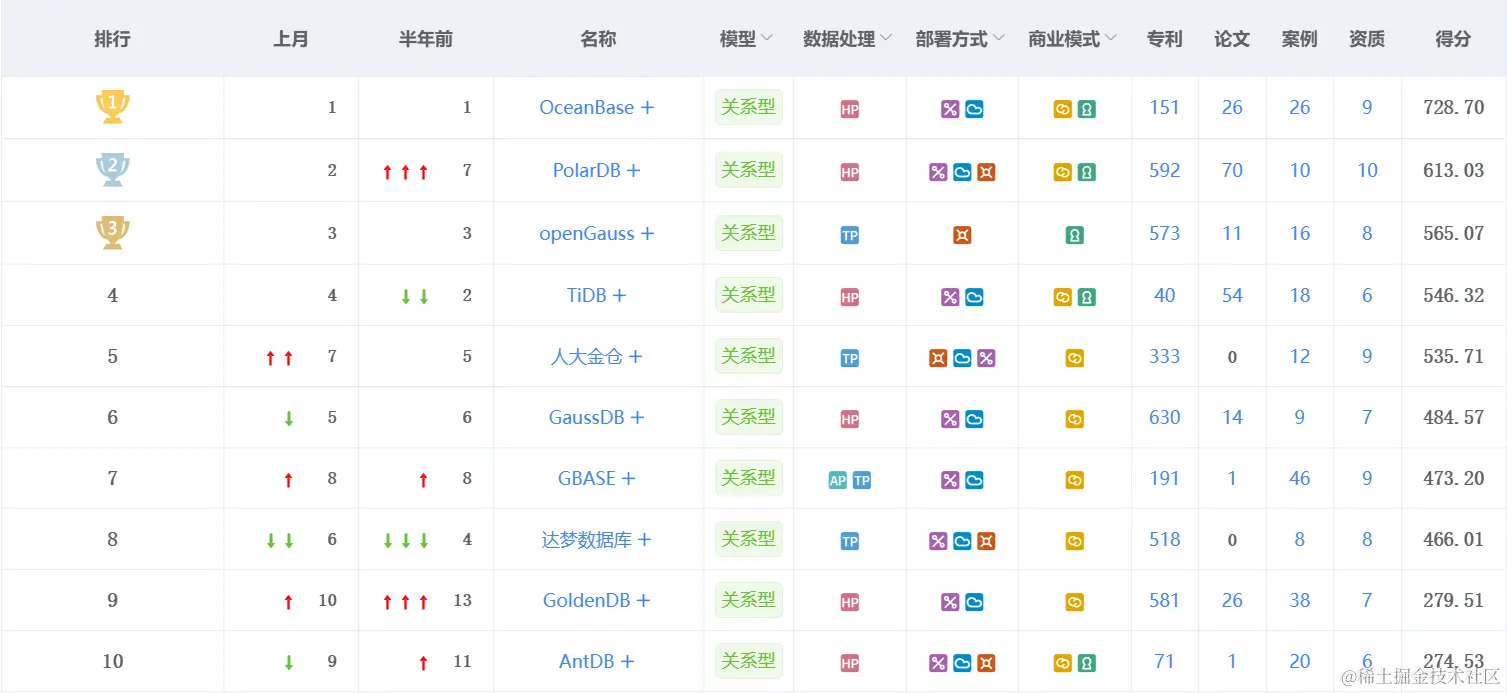Open the AntDB + database link
Screen dimensions: 1507x693
tap(597, 662)
